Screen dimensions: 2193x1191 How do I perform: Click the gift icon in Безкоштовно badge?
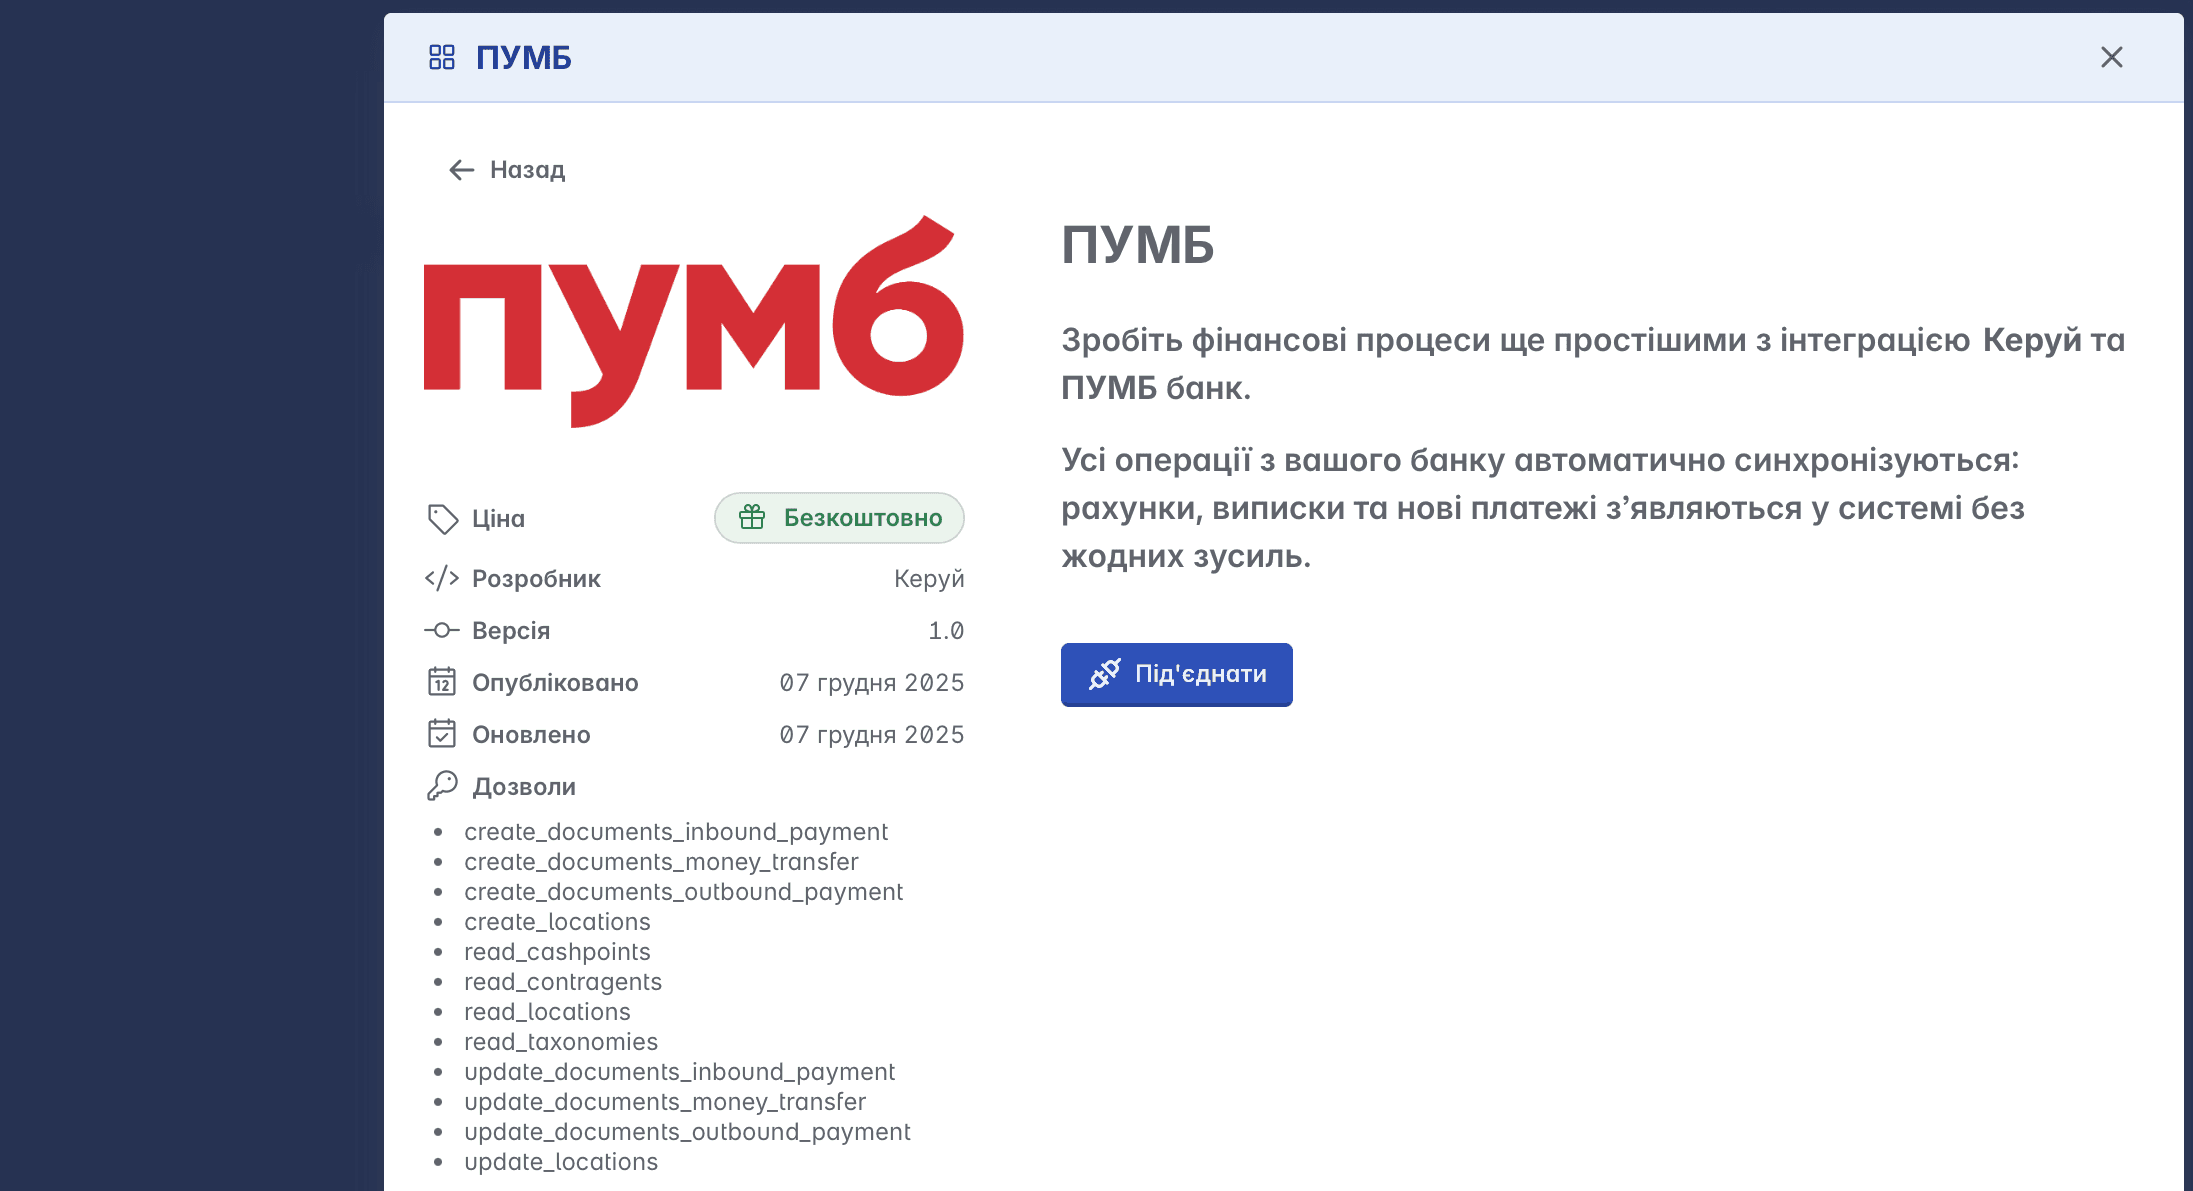pos(752,517)
